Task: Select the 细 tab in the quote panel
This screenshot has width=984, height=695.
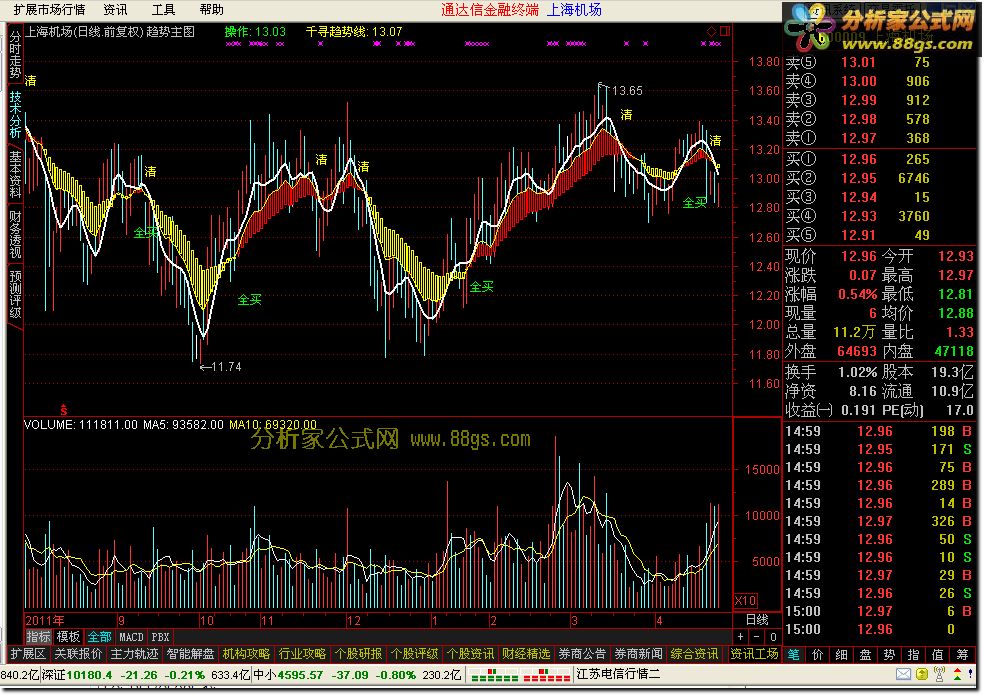Action: (842, 654)
